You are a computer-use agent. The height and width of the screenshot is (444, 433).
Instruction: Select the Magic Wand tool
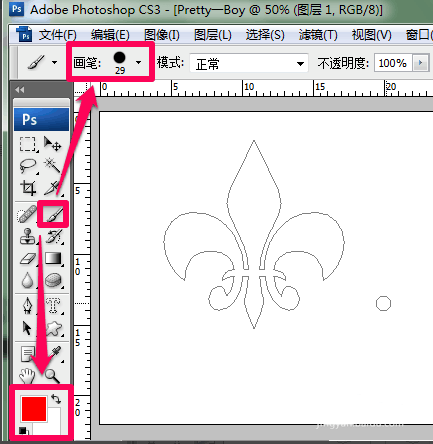pos(52,166)
